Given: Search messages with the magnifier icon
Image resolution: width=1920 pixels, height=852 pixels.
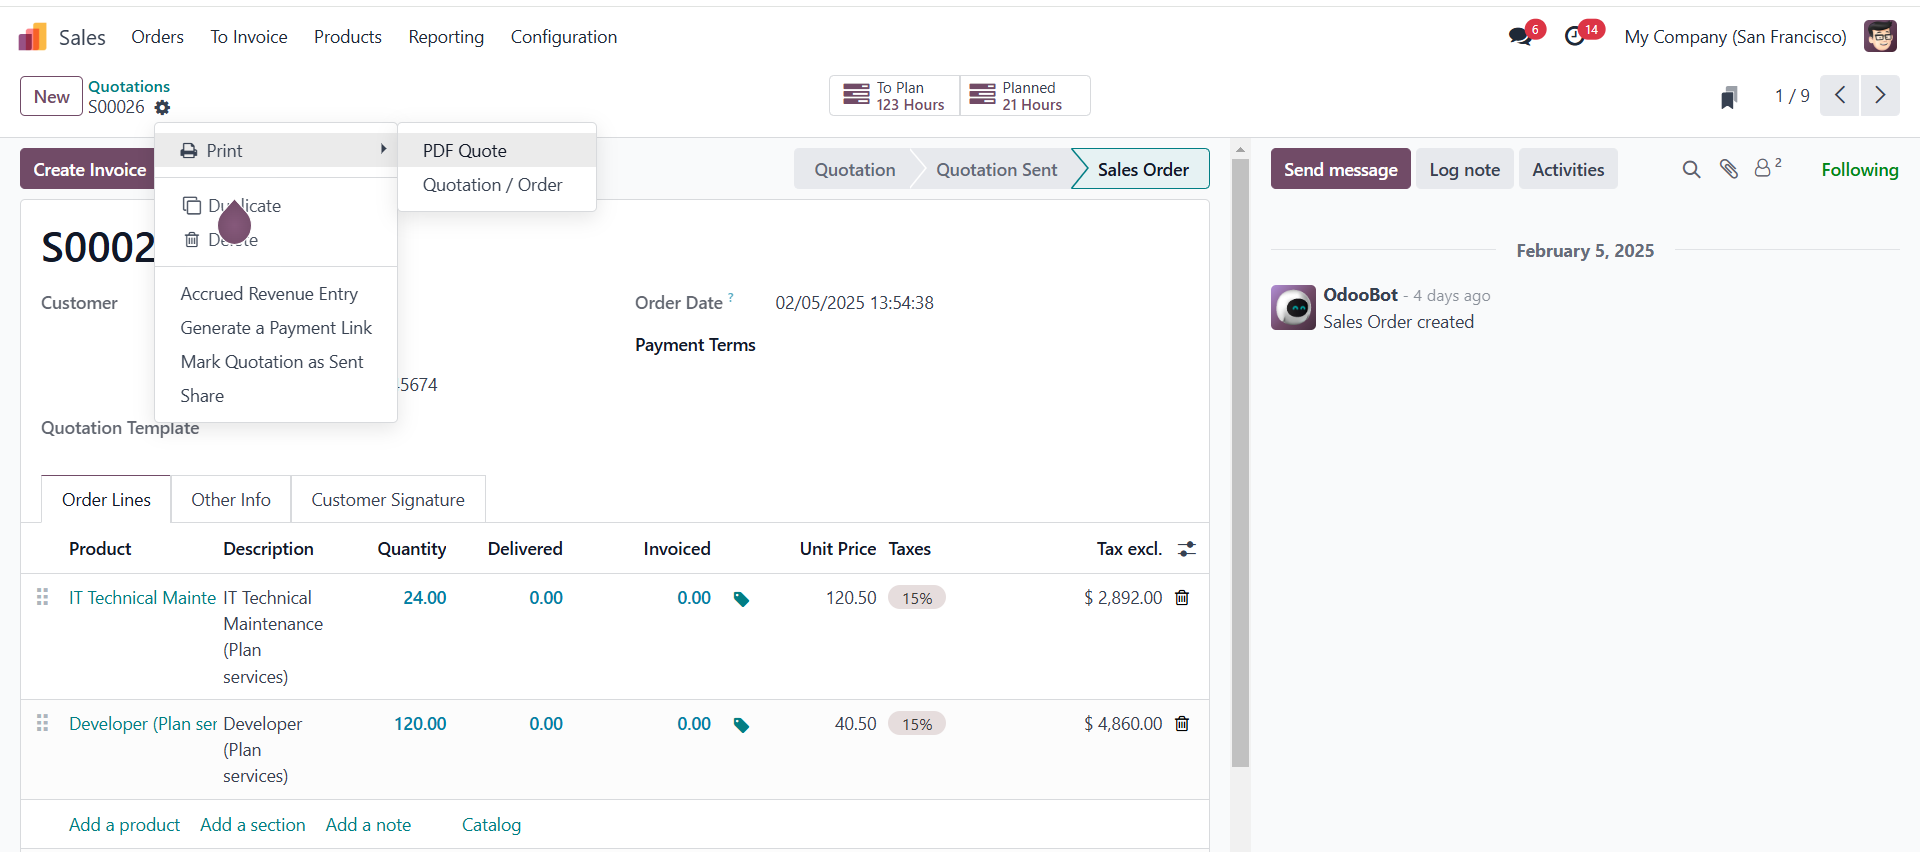Looking at the screenshot, I should pos(1691,170).
